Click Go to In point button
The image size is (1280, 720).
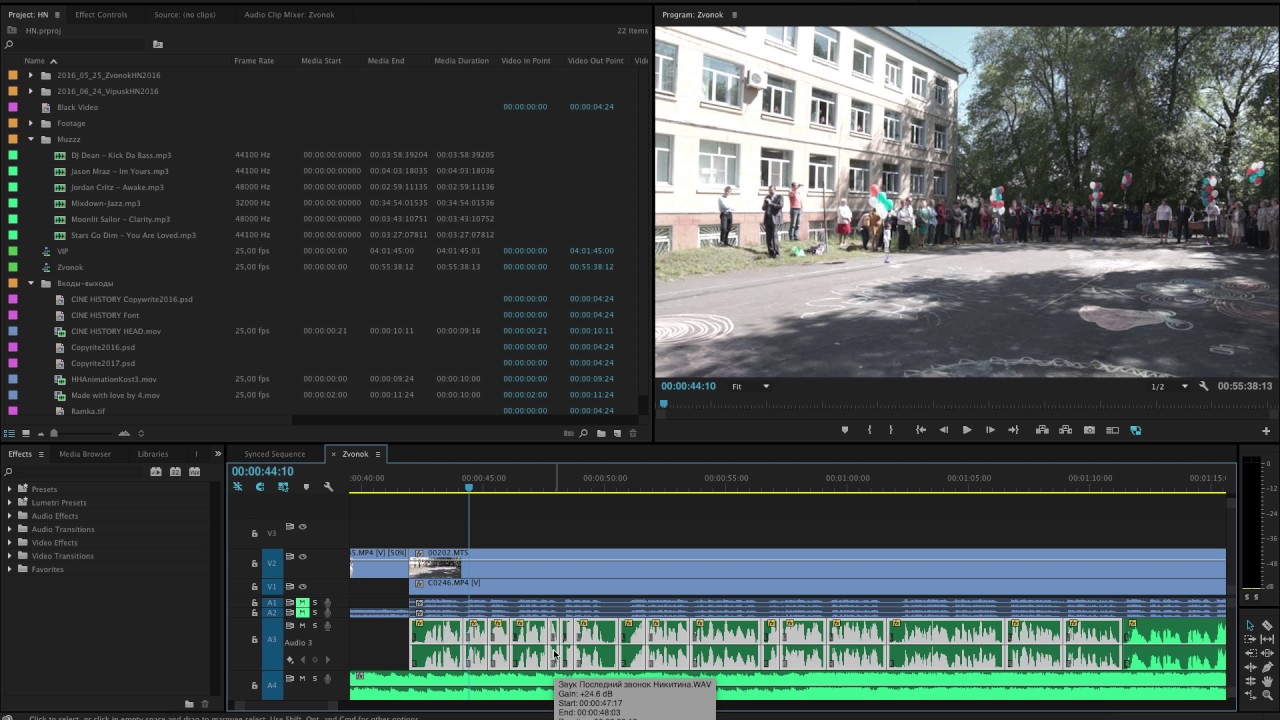click(920, 430)
